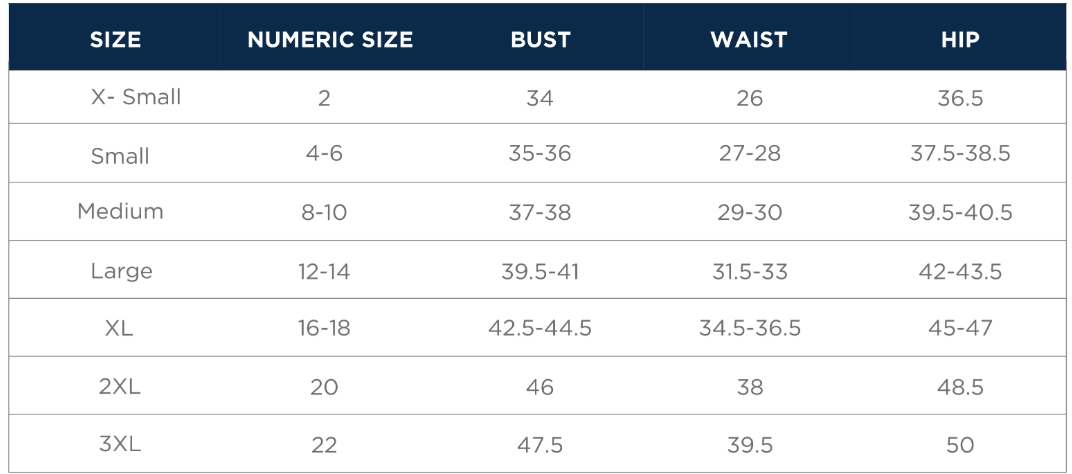The width and height of the screenshot is (1072, 474).
Task: Click waist measurement 34.5-36.5 cell
Action: [750, 328]
